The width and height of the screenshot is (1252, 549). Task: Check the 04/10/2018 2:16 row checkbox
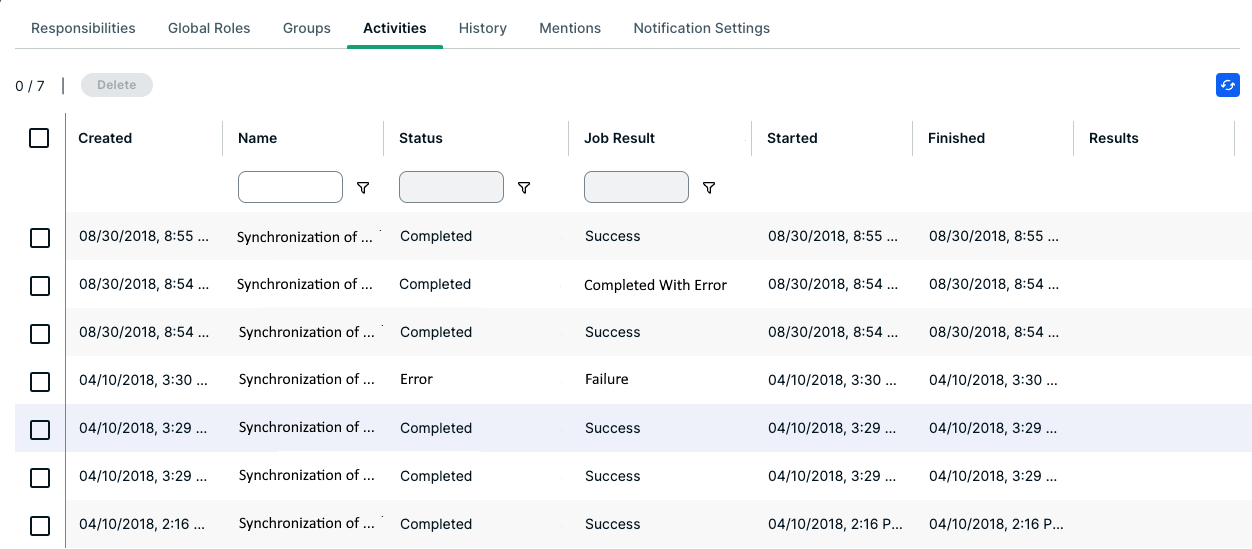40,525
